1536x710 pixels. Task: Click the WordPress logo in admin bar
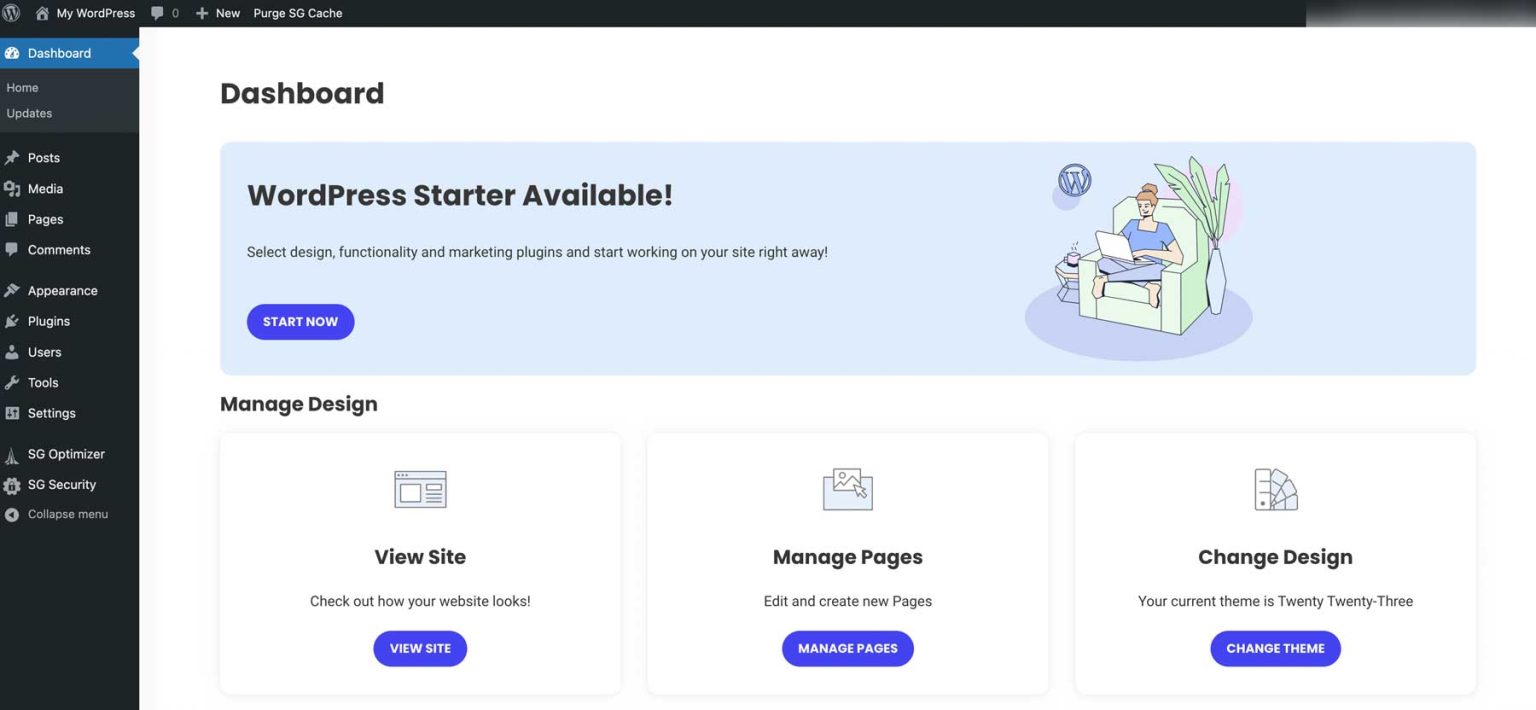point(11,13)
